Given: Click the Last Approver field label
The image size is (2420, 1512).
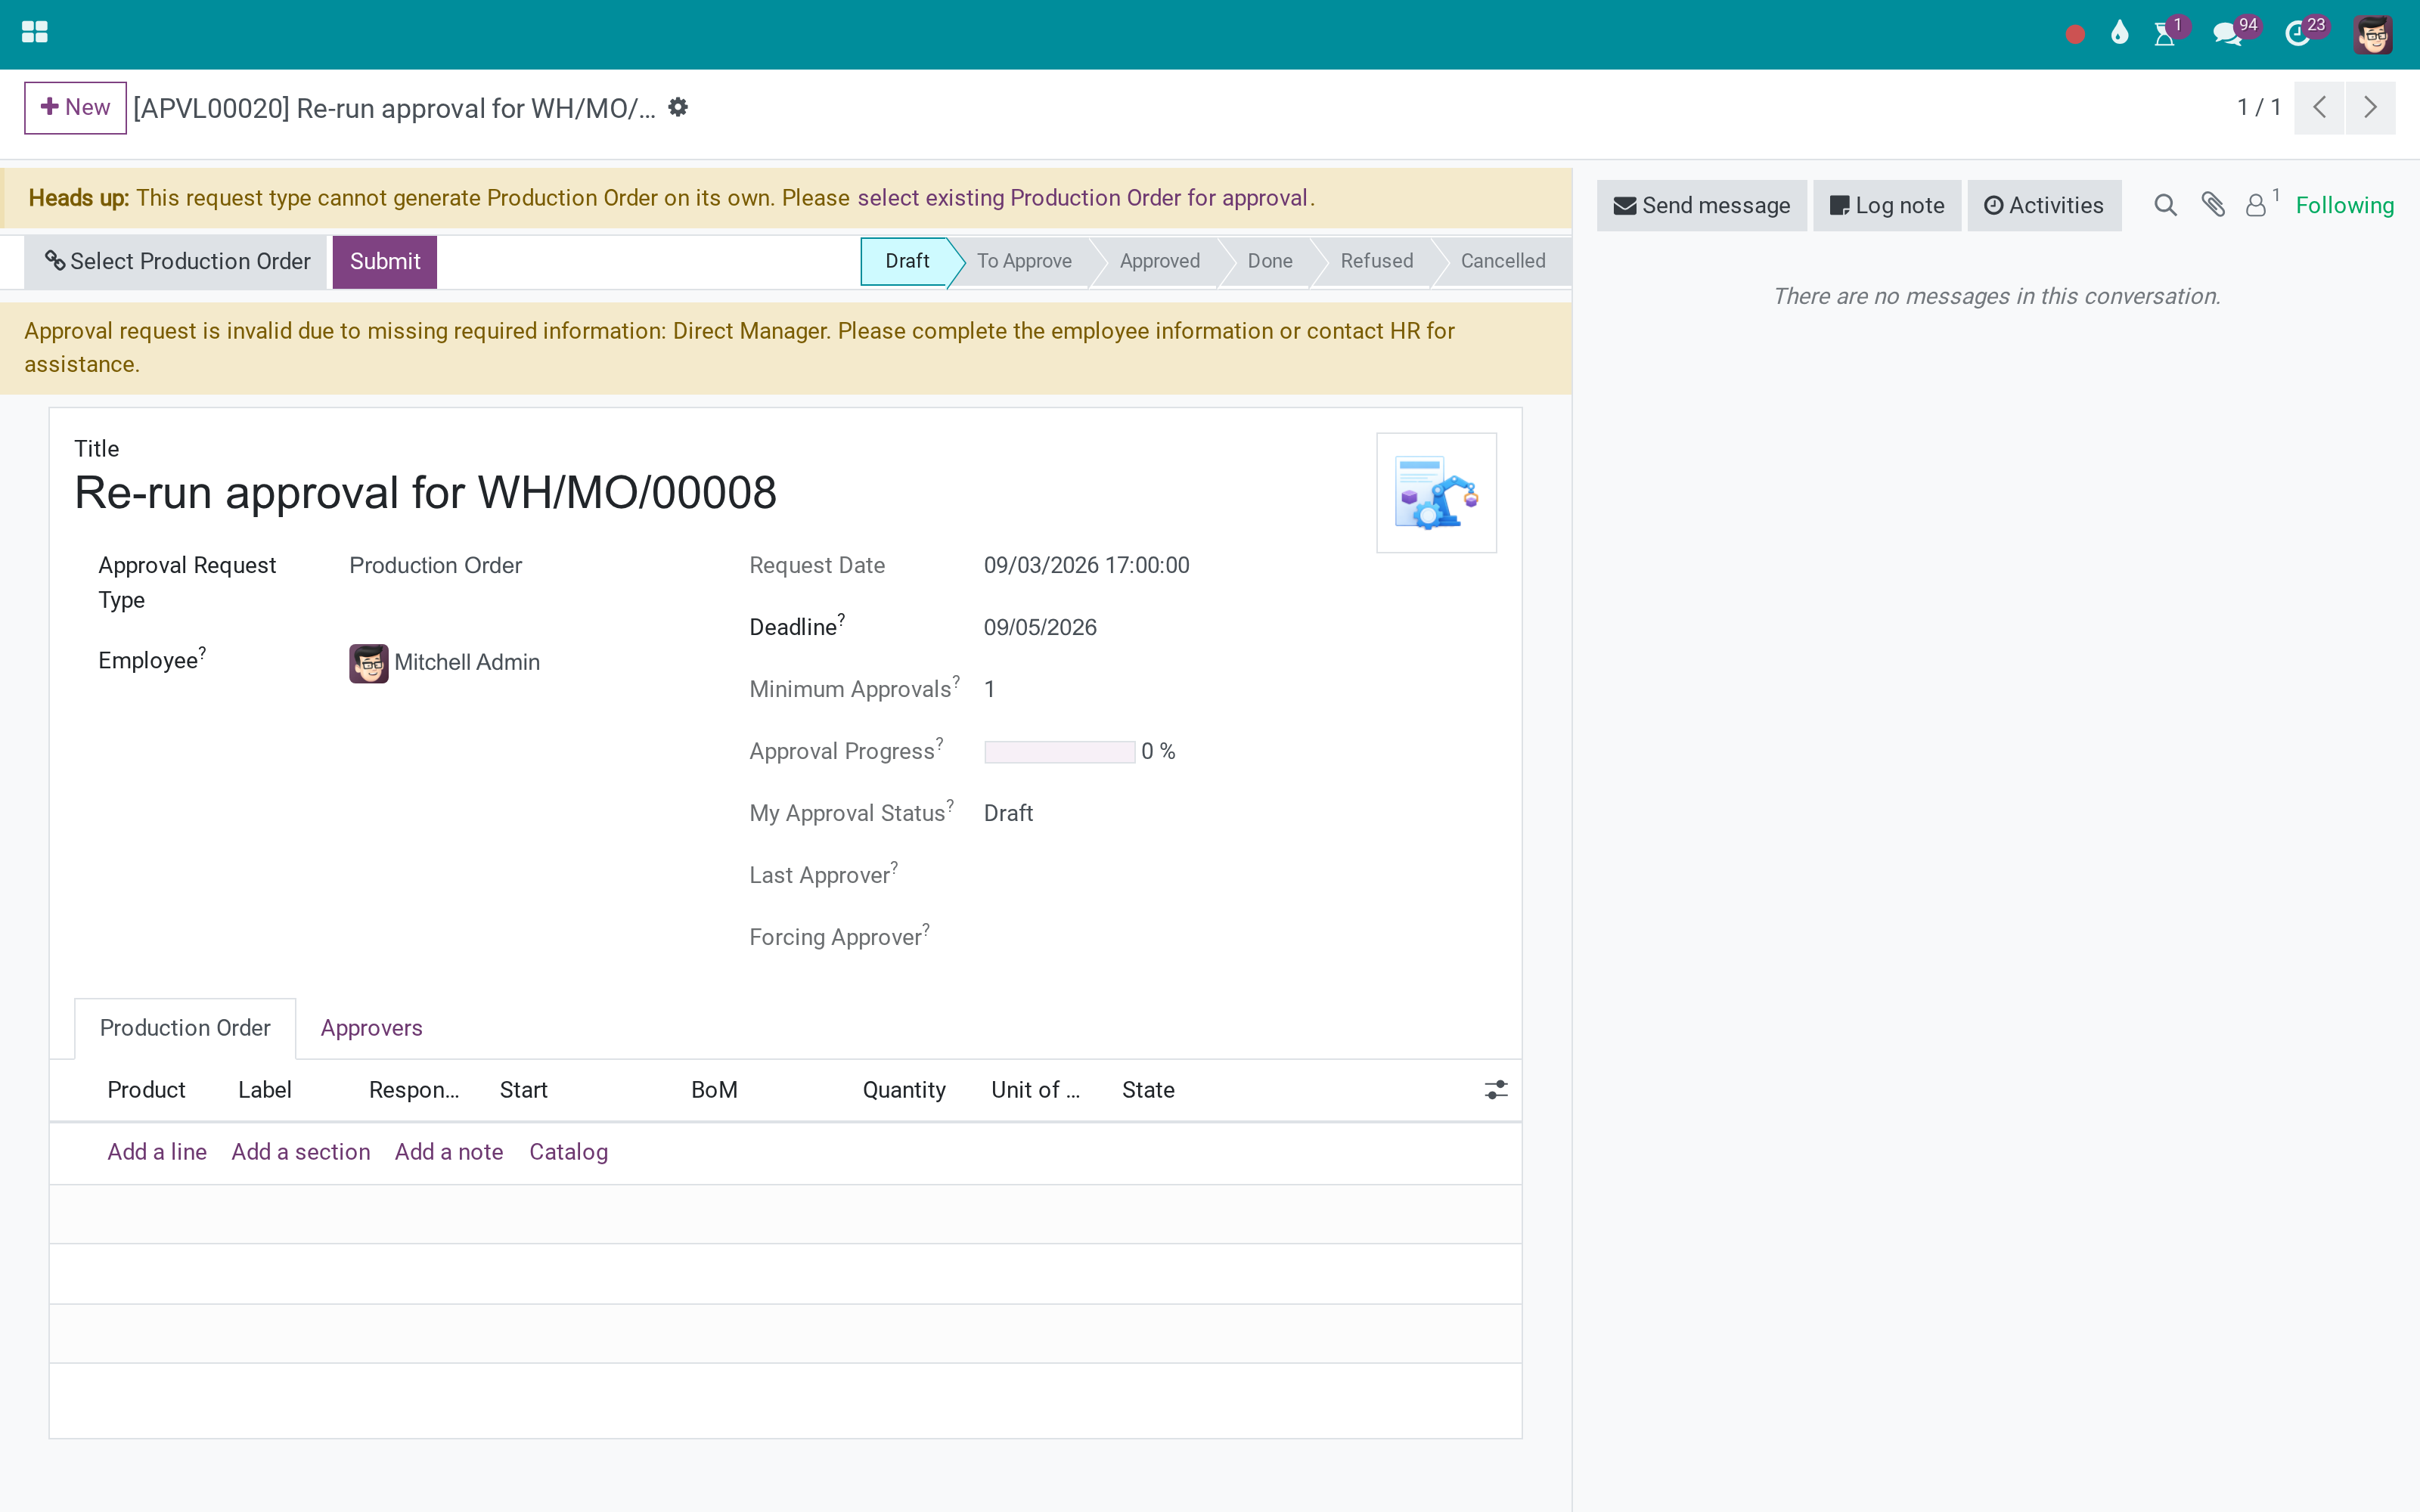Looking at the screenshot, I should click(823, 875).
